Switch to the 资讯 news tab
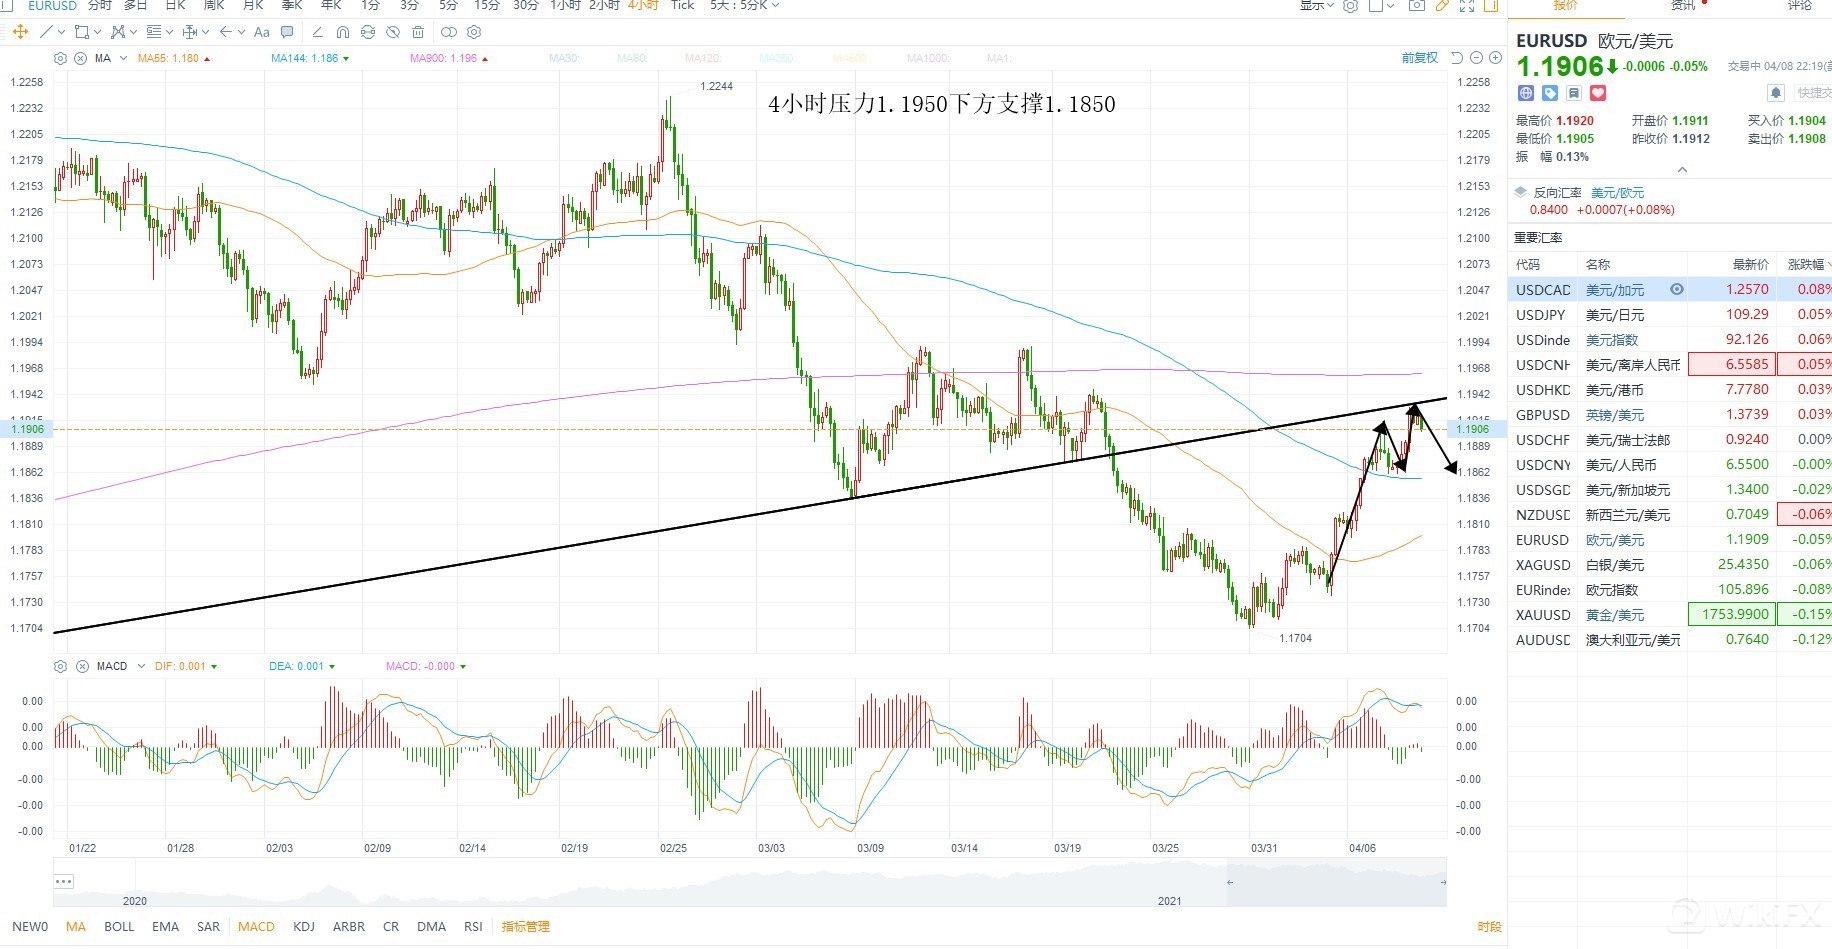This screenshot has width=1832, height=949. [1684, 6]
